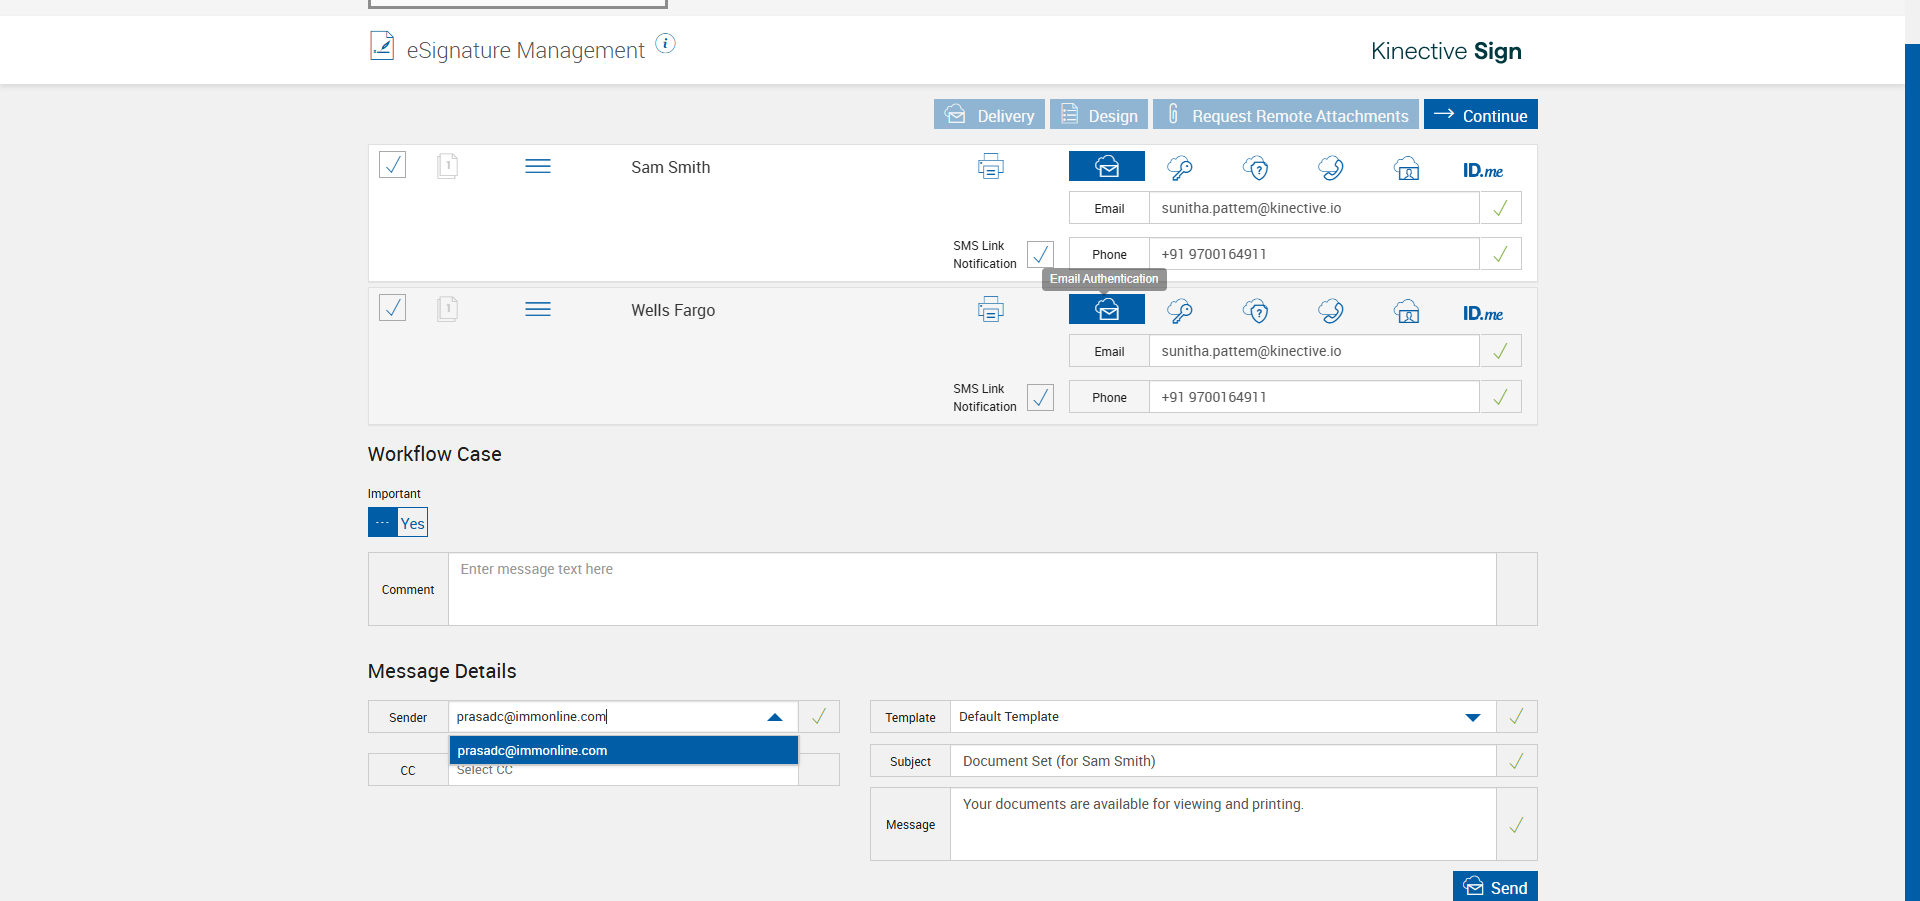Select shield question authentication for Sam Smith
The height and width of the screenshot is (901, 1920).
click(x=1256, y=168)
